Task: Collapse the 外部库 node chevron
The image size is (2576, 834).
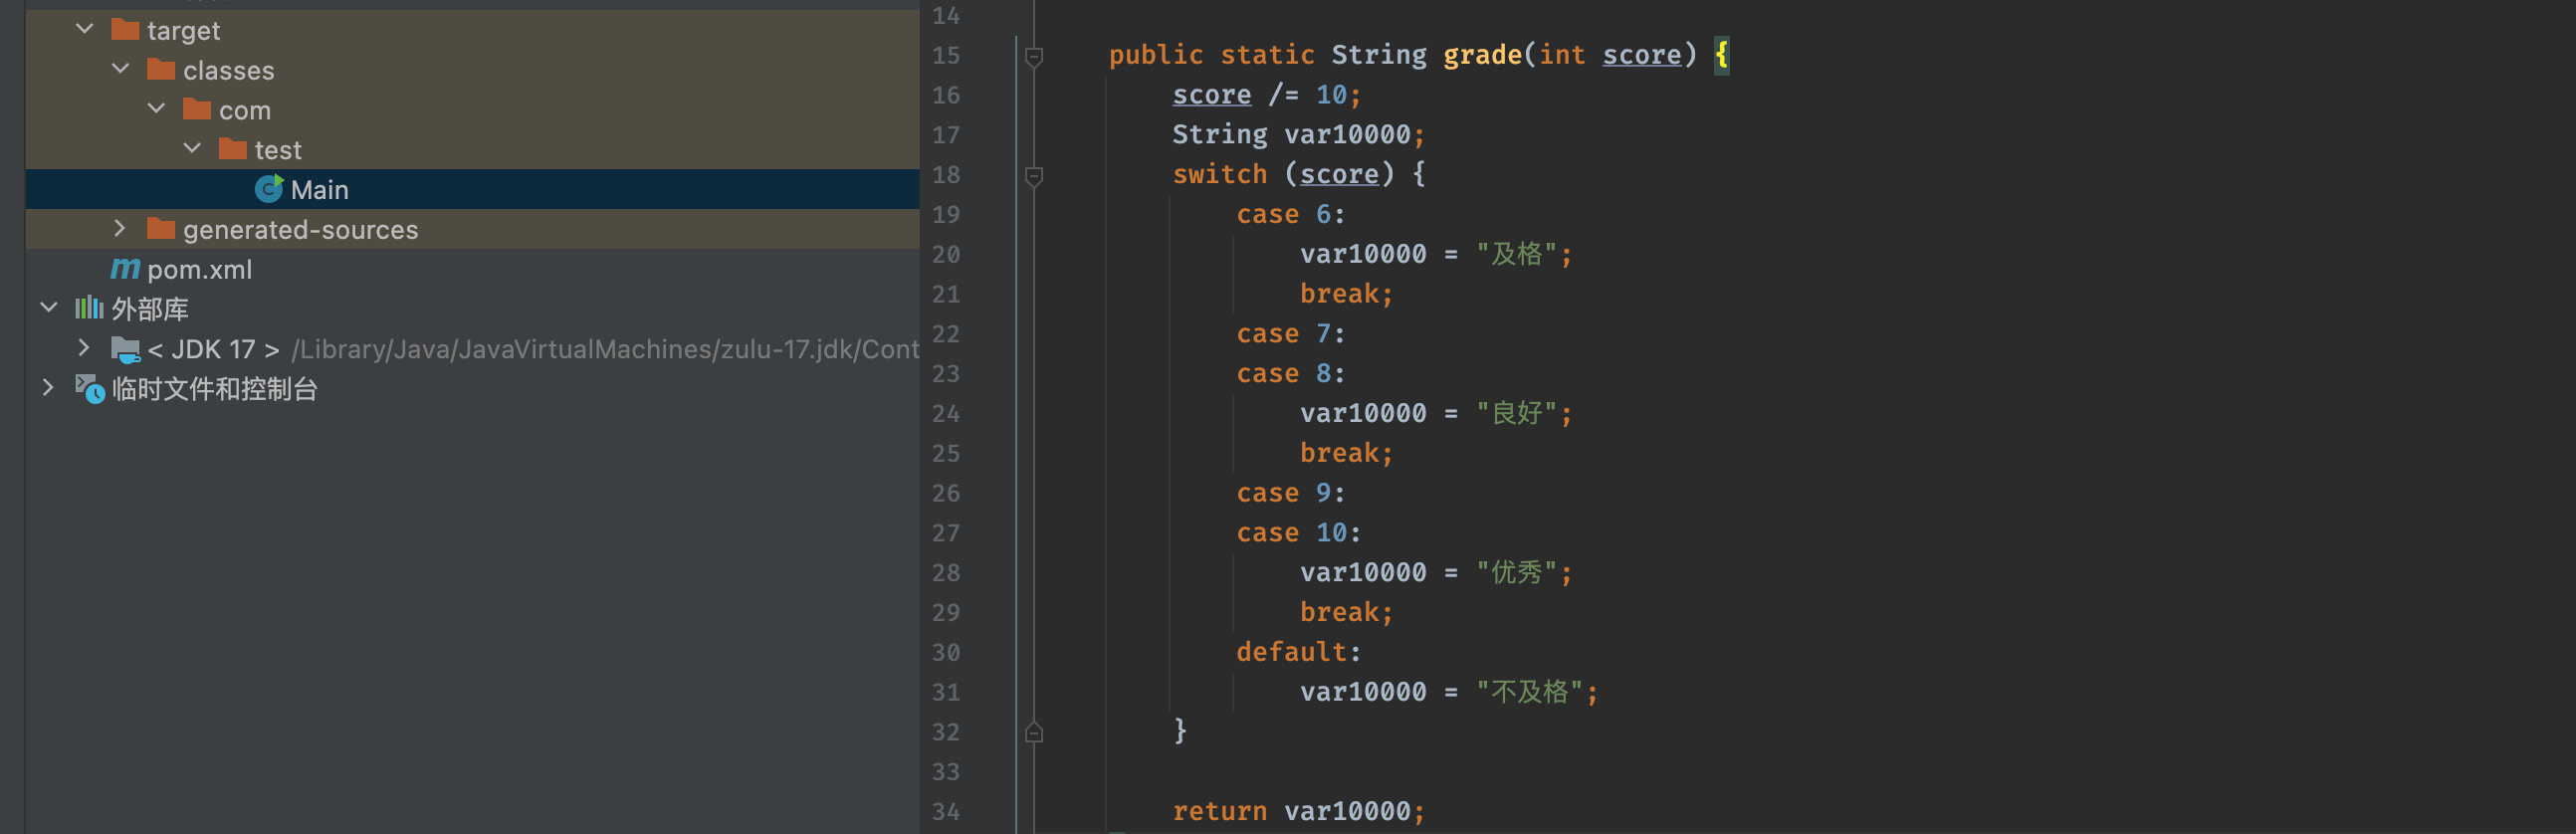Action: pyautogui.click(x=49, y=307)
